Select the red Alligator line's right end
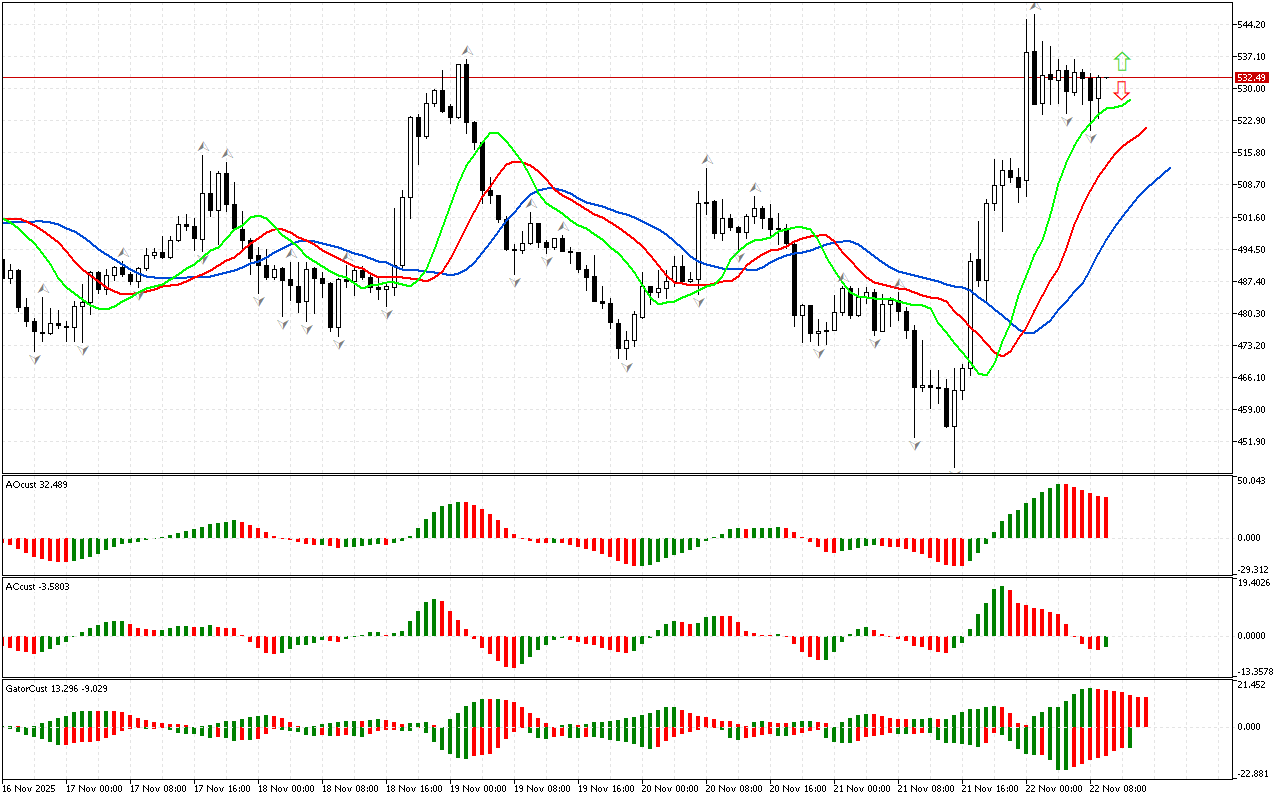This screenshot has height=800, width=1280. [1145, 128]
